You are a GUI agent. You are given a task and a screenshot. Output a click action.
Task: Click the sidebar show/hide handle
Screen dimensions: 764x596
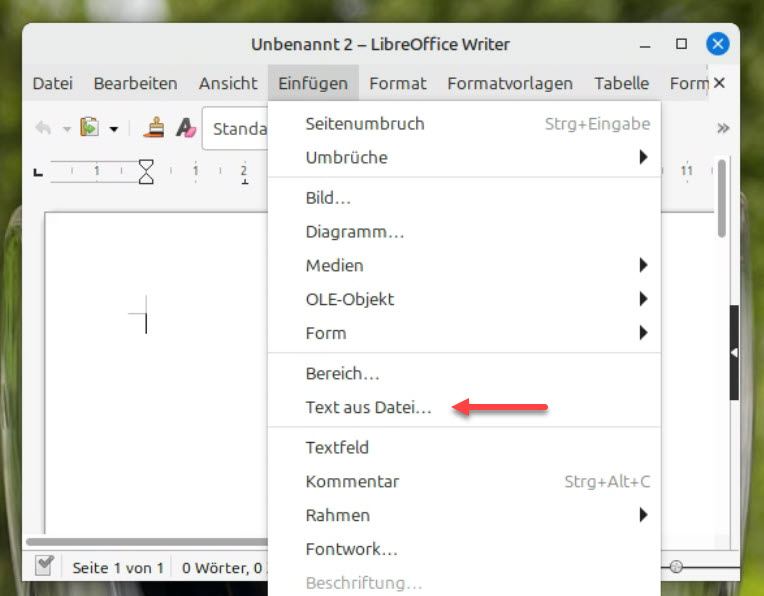point(734,353)
